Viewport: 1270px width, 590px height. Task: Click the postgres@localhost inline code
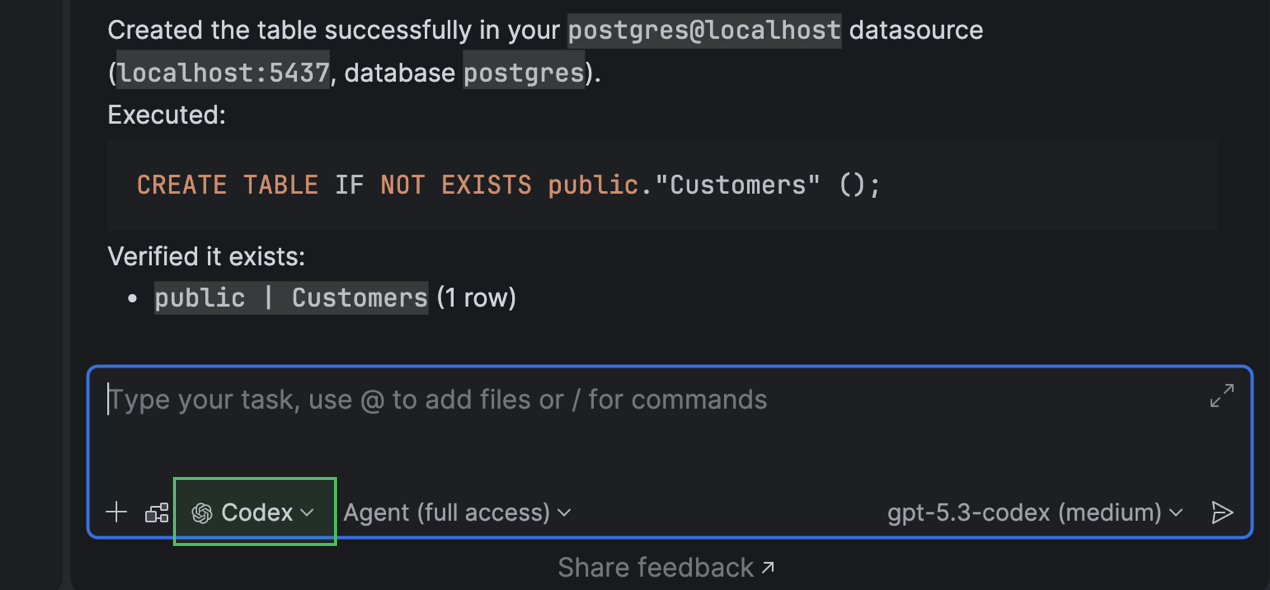point(704,30)
